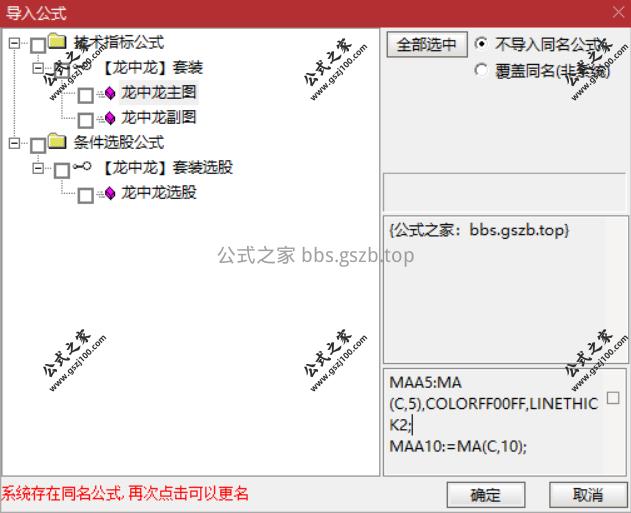Click the purple diamond icon of 龙中龙副图
This screenshot has width=631, height=513.
pos(110,118)
